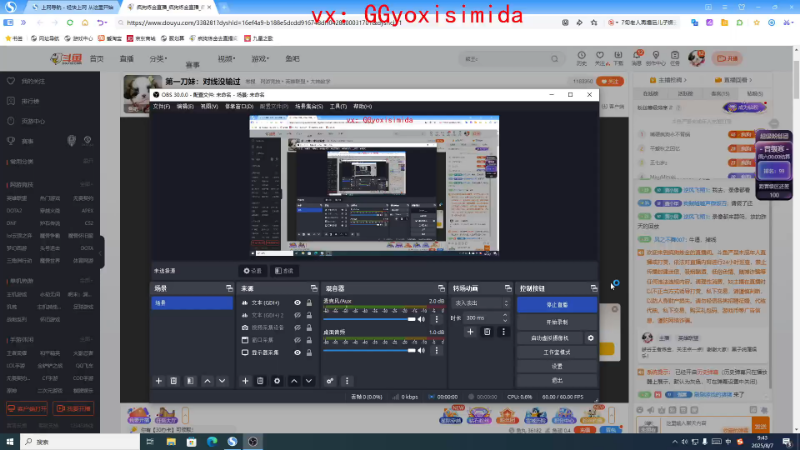Click the Start Virtual Camera button

point(550,338)
